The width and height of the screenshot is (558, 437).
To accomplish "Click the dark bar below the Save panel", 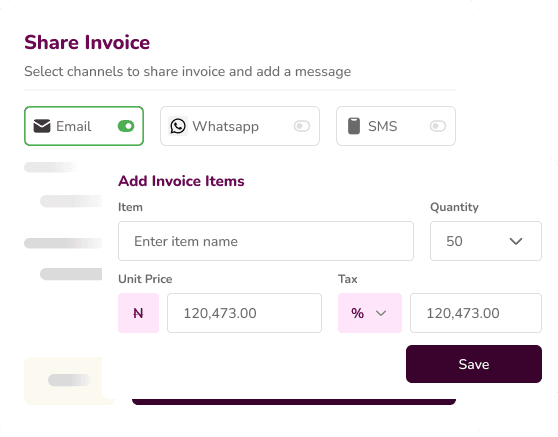I will point(294,402).
